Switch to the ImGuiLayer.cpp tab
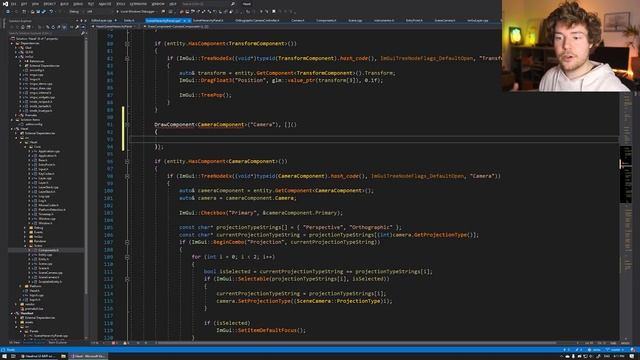The image size is (640, 360). [478, 20]
